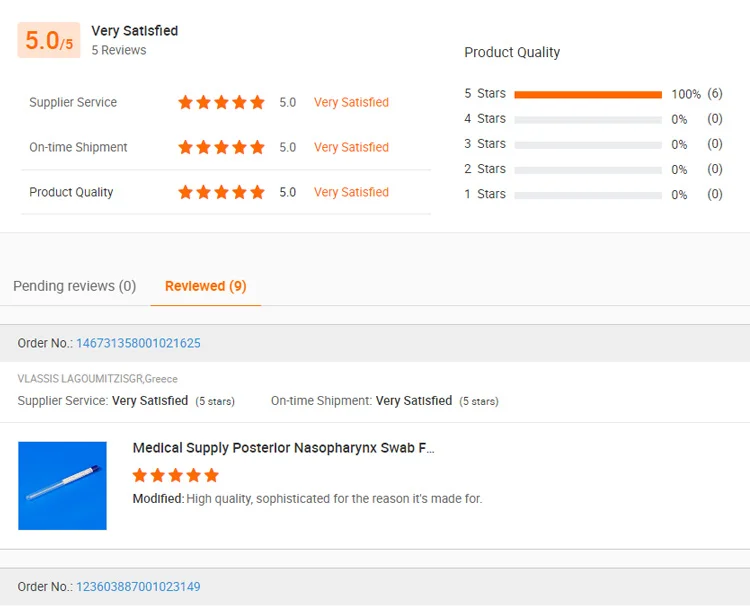Open order number 123603887001023149

tap(138, 587)
